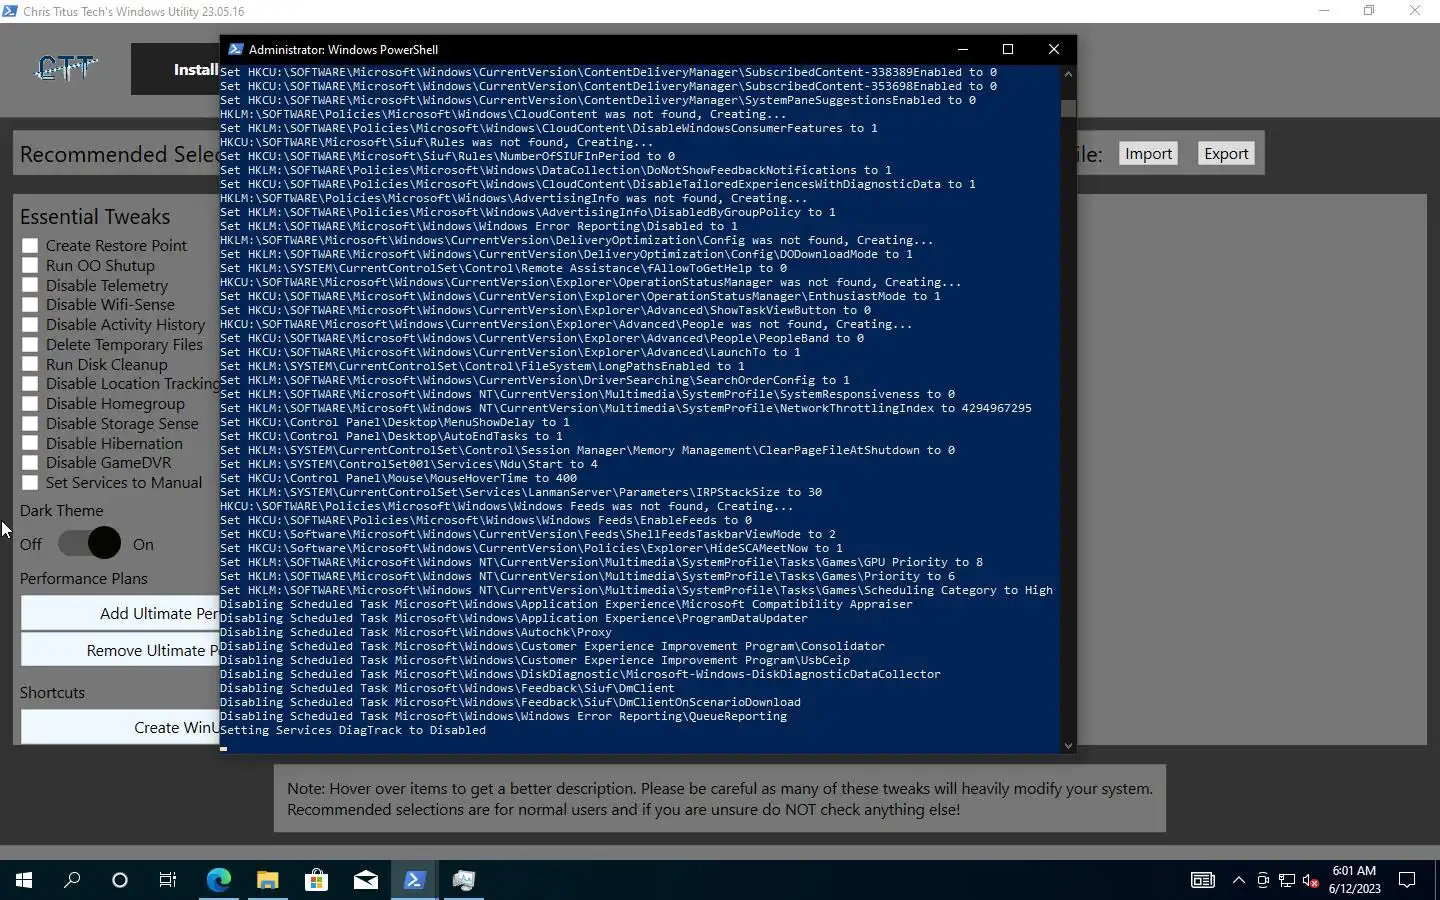Viewport: 1440px width, 900px height.
Task: Switch to PowerShell taskbar icon
Action: [414, 880]
